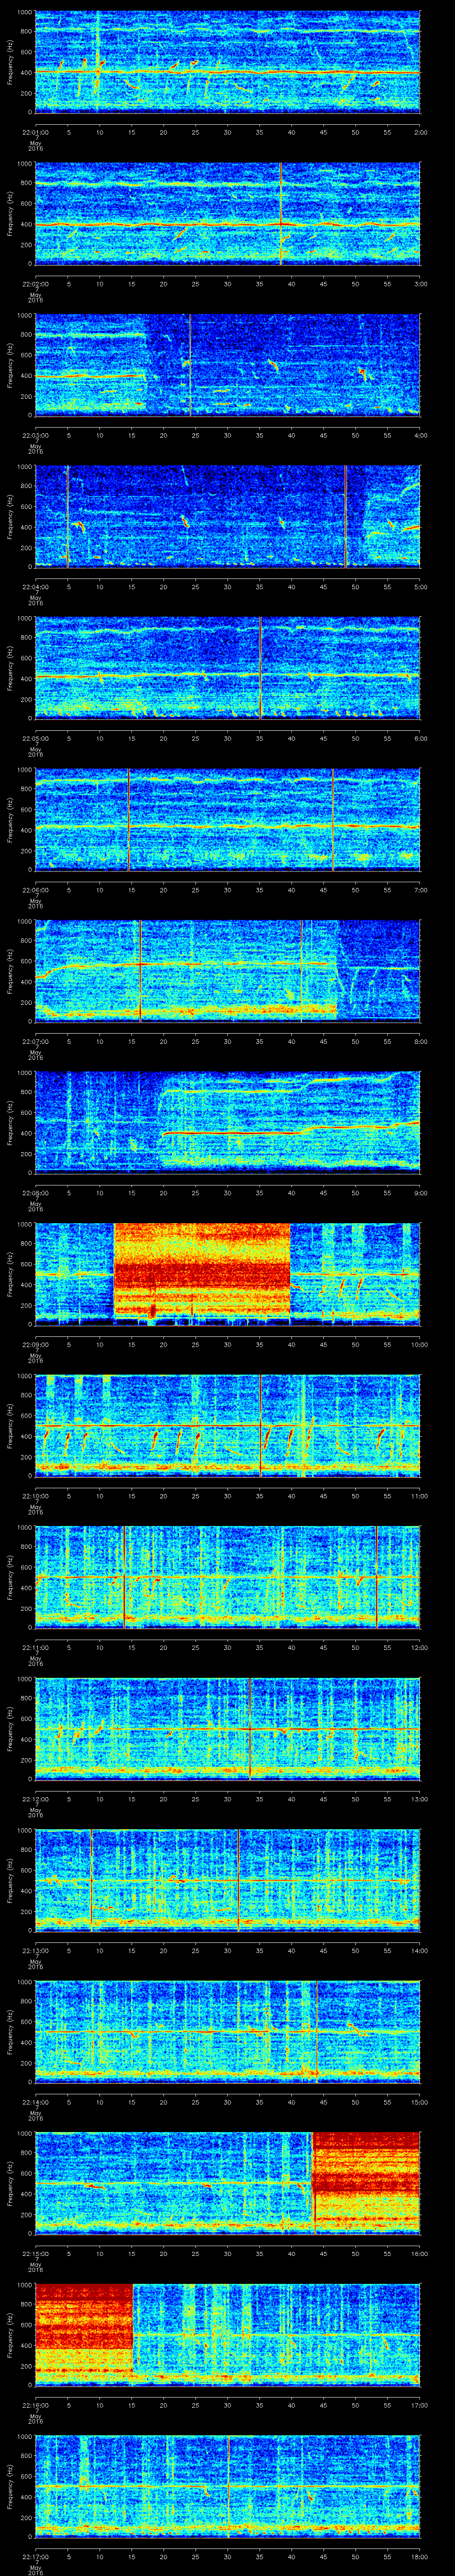This screenshot has width=455, height=2576.
Task: Select the 22:08:00 time label
Action: [x=35, y=1192]
